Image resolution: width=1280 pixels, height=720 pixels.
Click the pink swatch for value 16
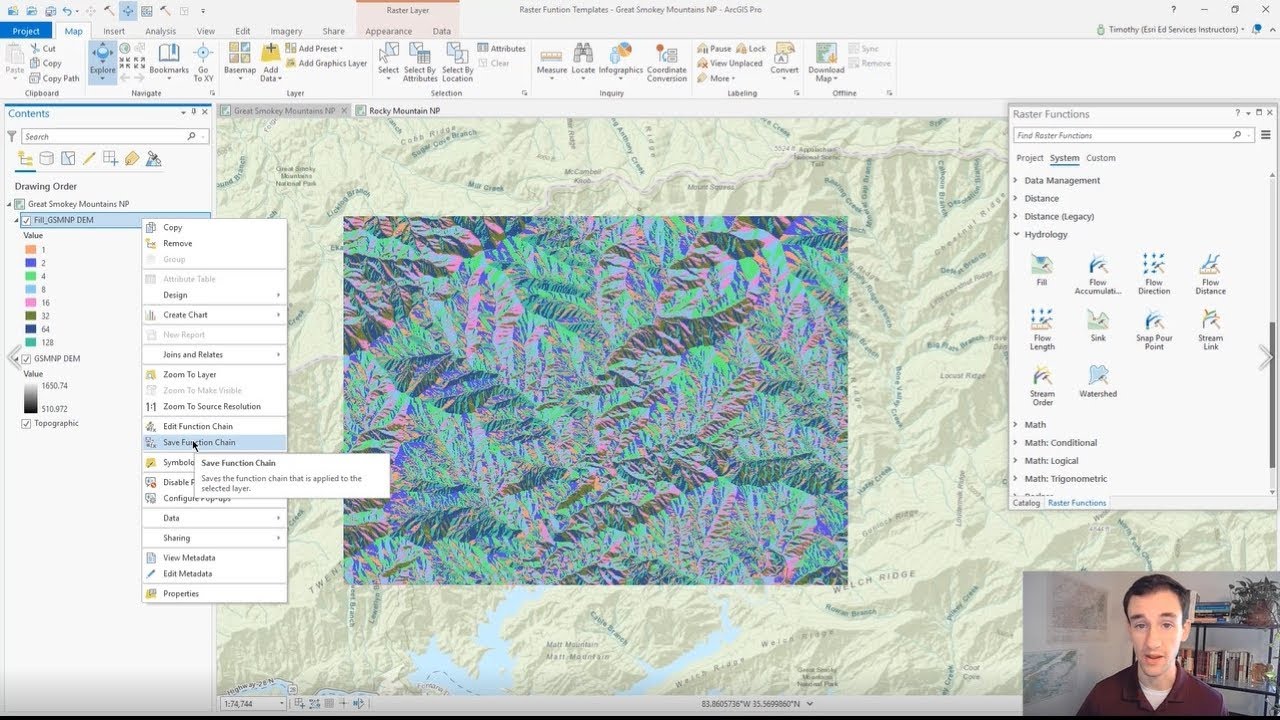click(x=30, y=303)
